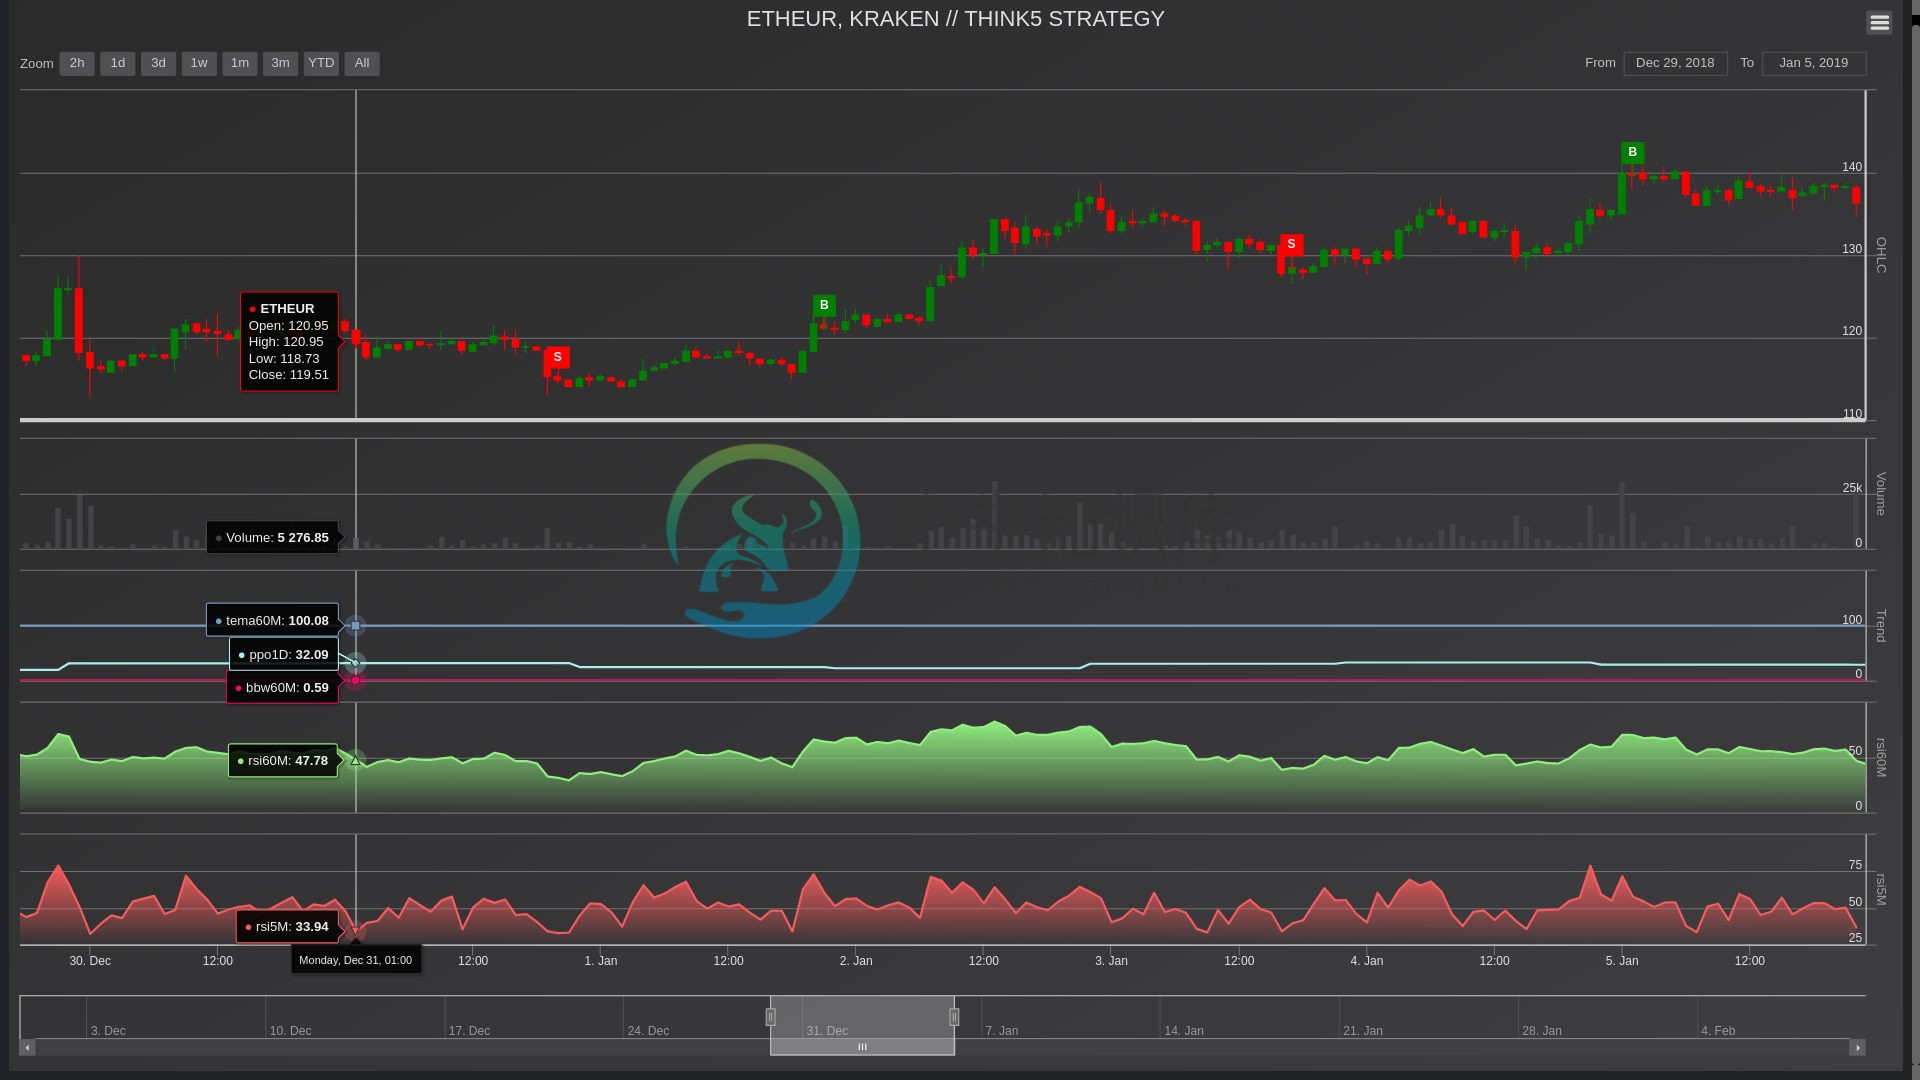Click the ppo1D: 32.09 tooltip label
The image size is (1920, 1080).
(284, 654)
